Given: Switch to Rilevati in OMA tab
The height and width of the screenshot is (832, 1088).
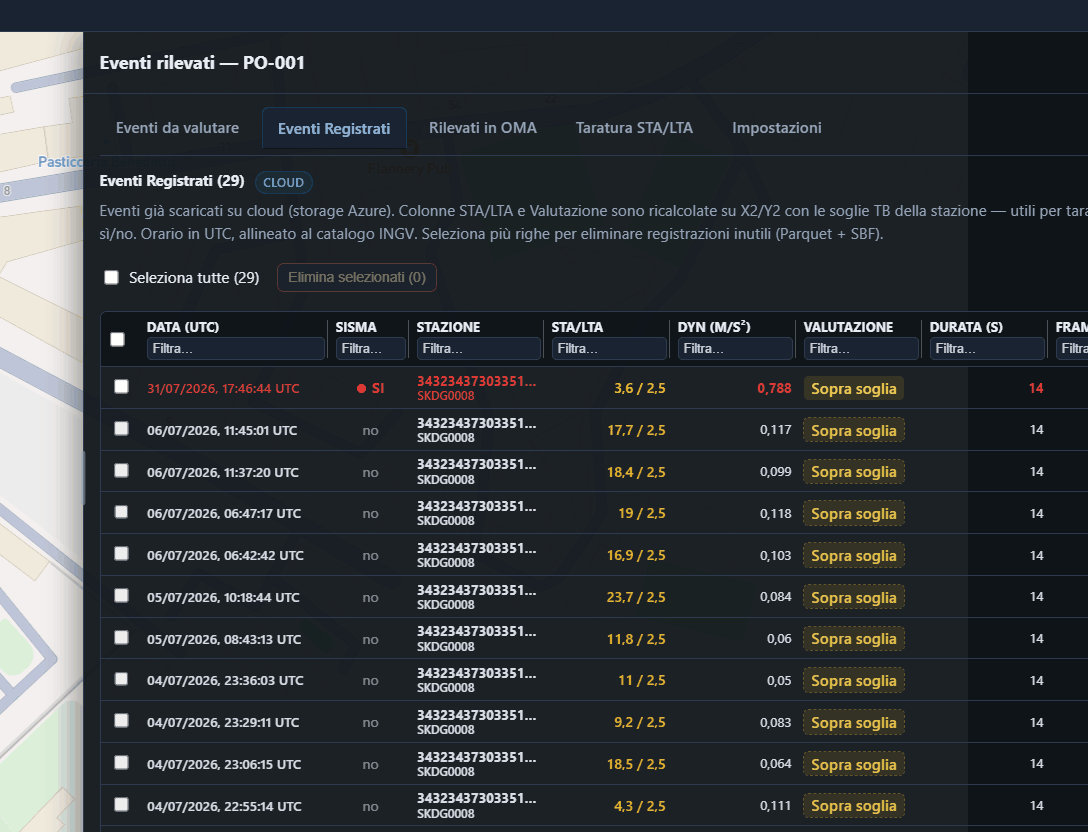Looking at the screenshot, I should pos(482,128).
